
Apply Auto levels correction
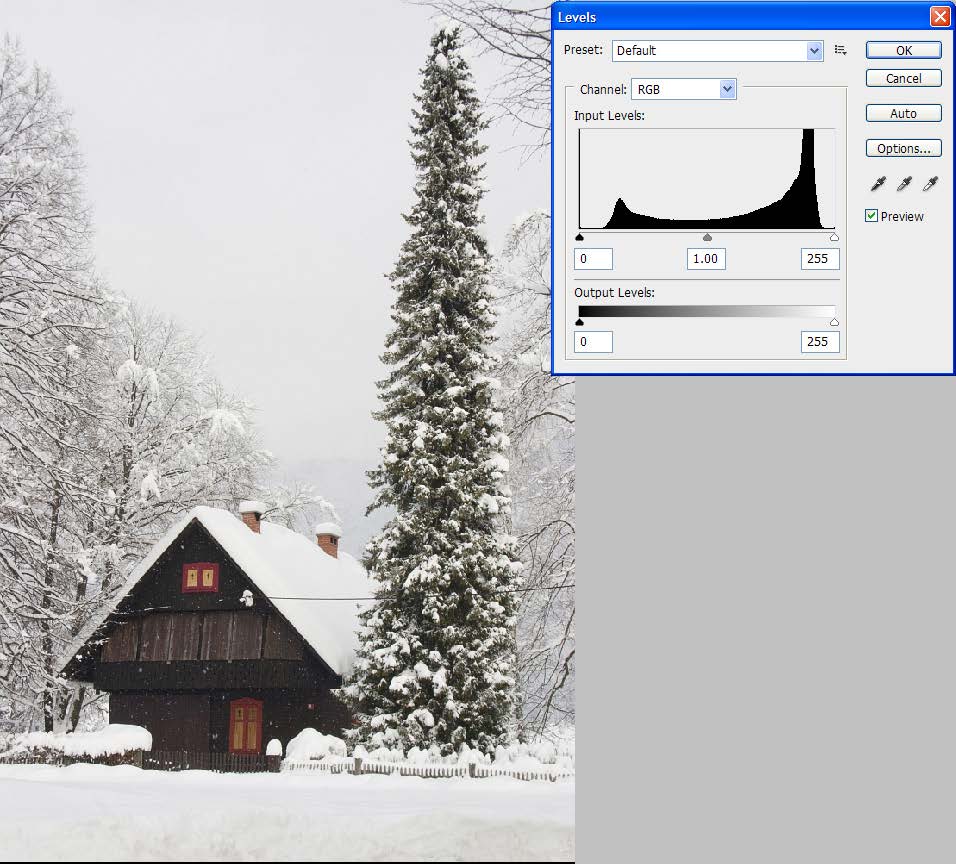903,113
